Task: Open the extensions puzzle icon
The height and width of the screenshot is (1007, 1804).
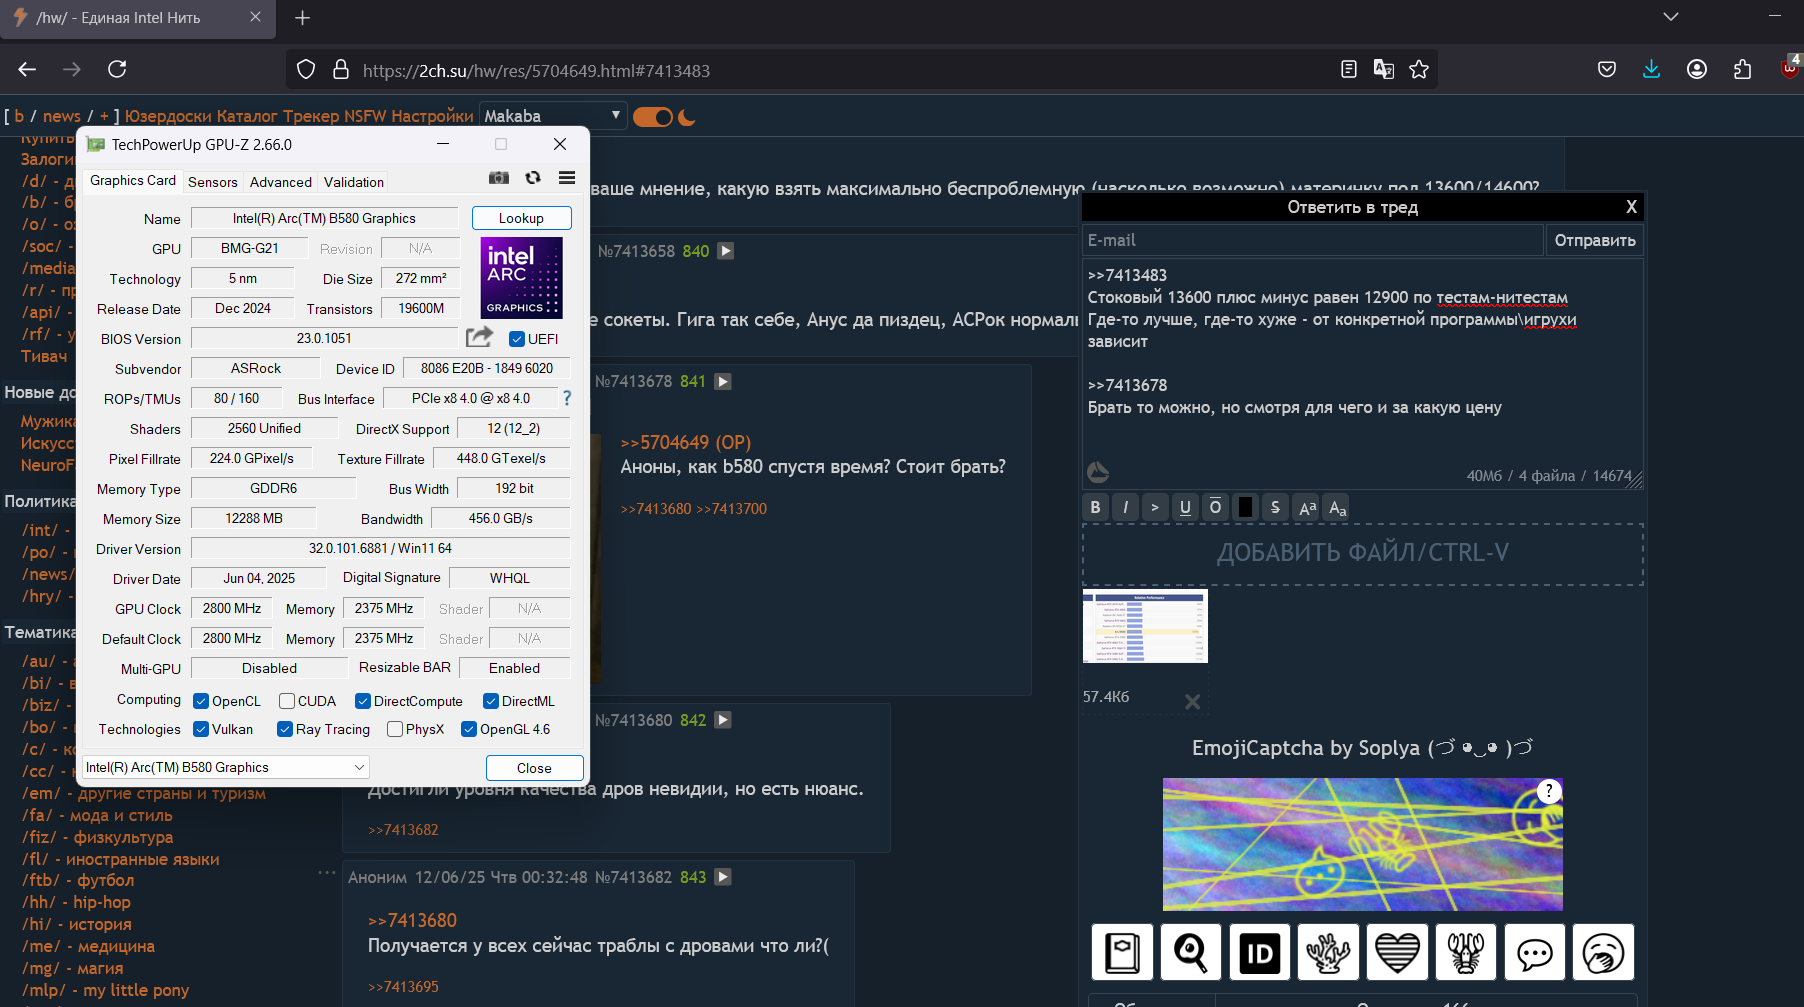Action: click(x=1743, y=69)
